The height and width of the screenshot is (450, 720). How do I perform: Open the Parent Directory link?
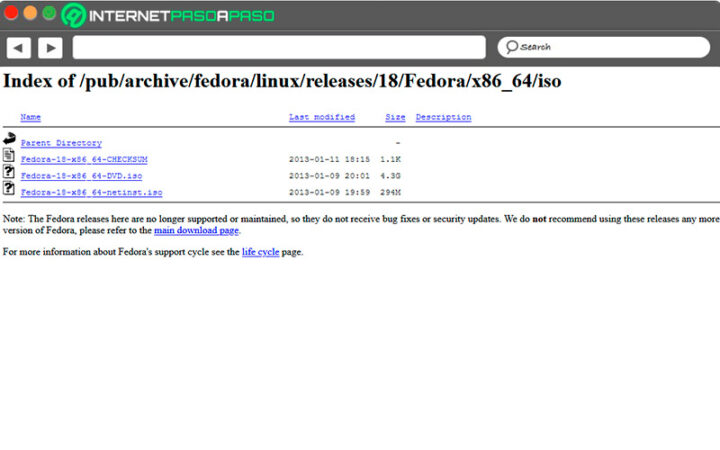[61, 143]
